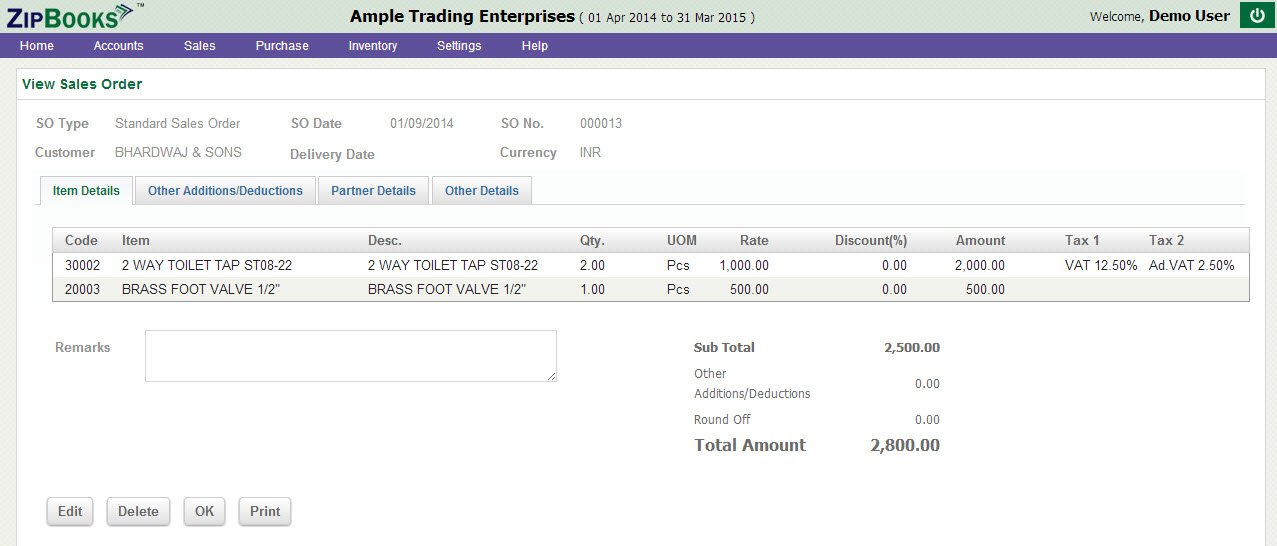This screenshot has height=546, width=1277.
Task: Click the green power logout icon
Action: coord(1257,16)
